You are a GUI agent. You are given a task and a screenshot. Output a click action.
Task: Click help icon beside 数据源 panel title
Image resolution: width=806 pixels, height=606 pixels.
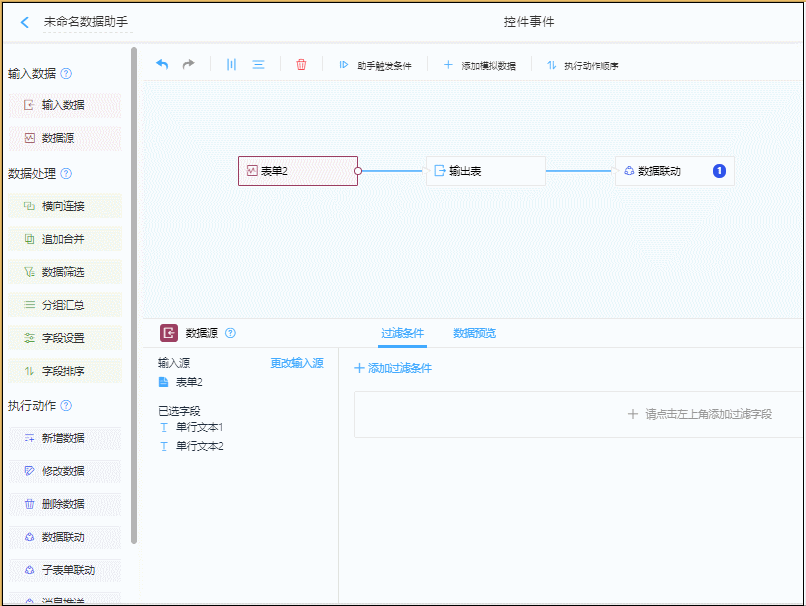[x=230, y=333]
